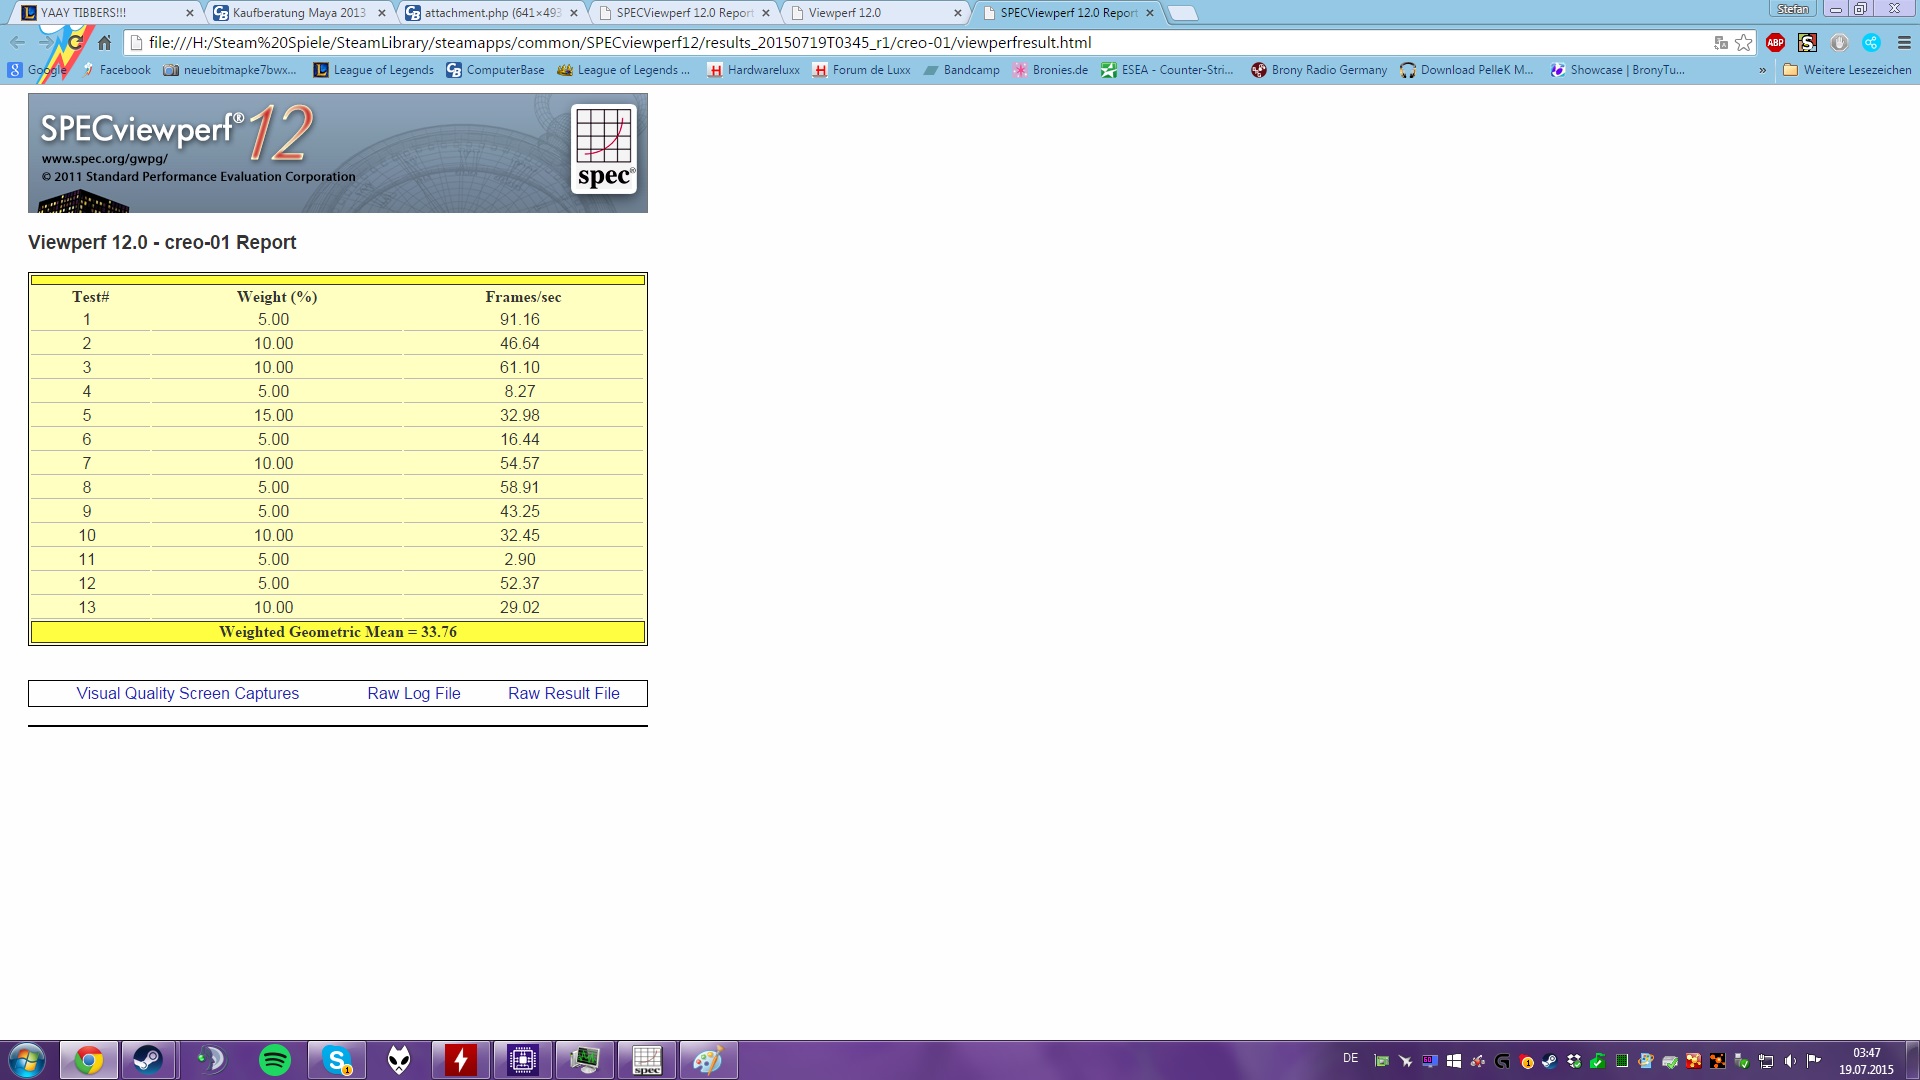
Task: Open TeamSpeak from the taskbar
Action: coord(211,1060)
